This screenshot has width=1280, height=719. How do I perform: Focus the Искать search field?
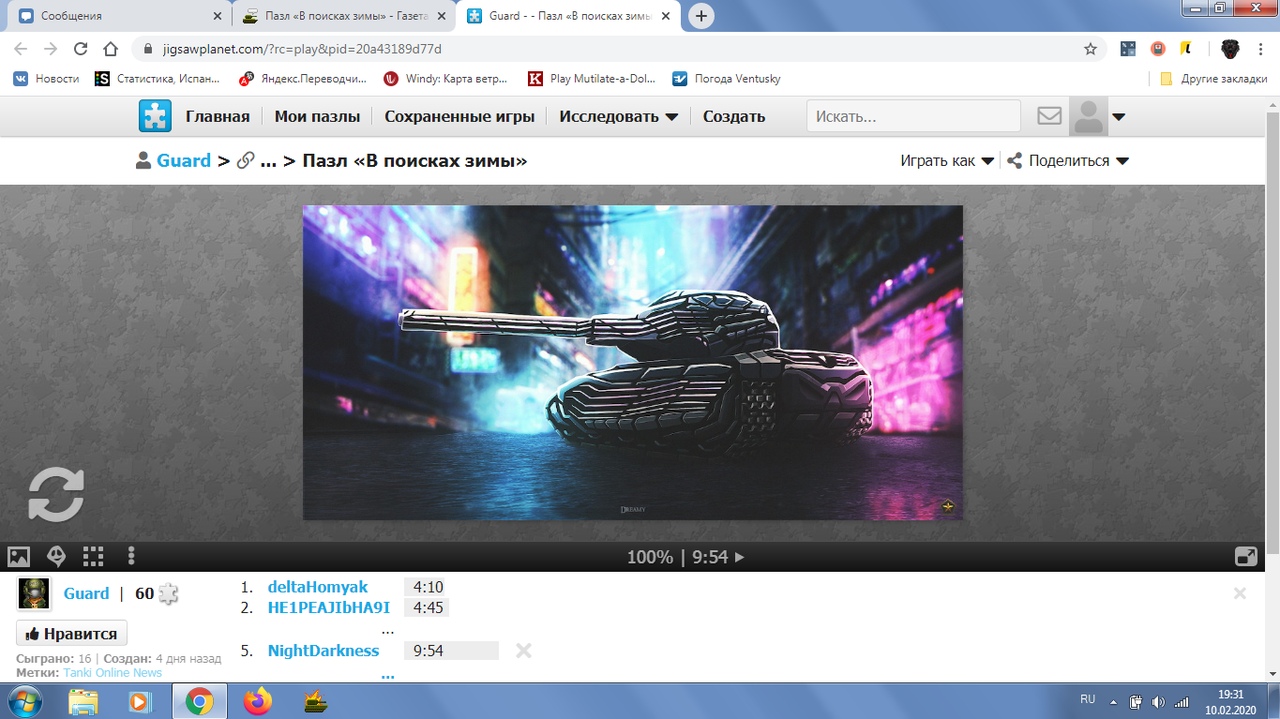pos(914,116)
